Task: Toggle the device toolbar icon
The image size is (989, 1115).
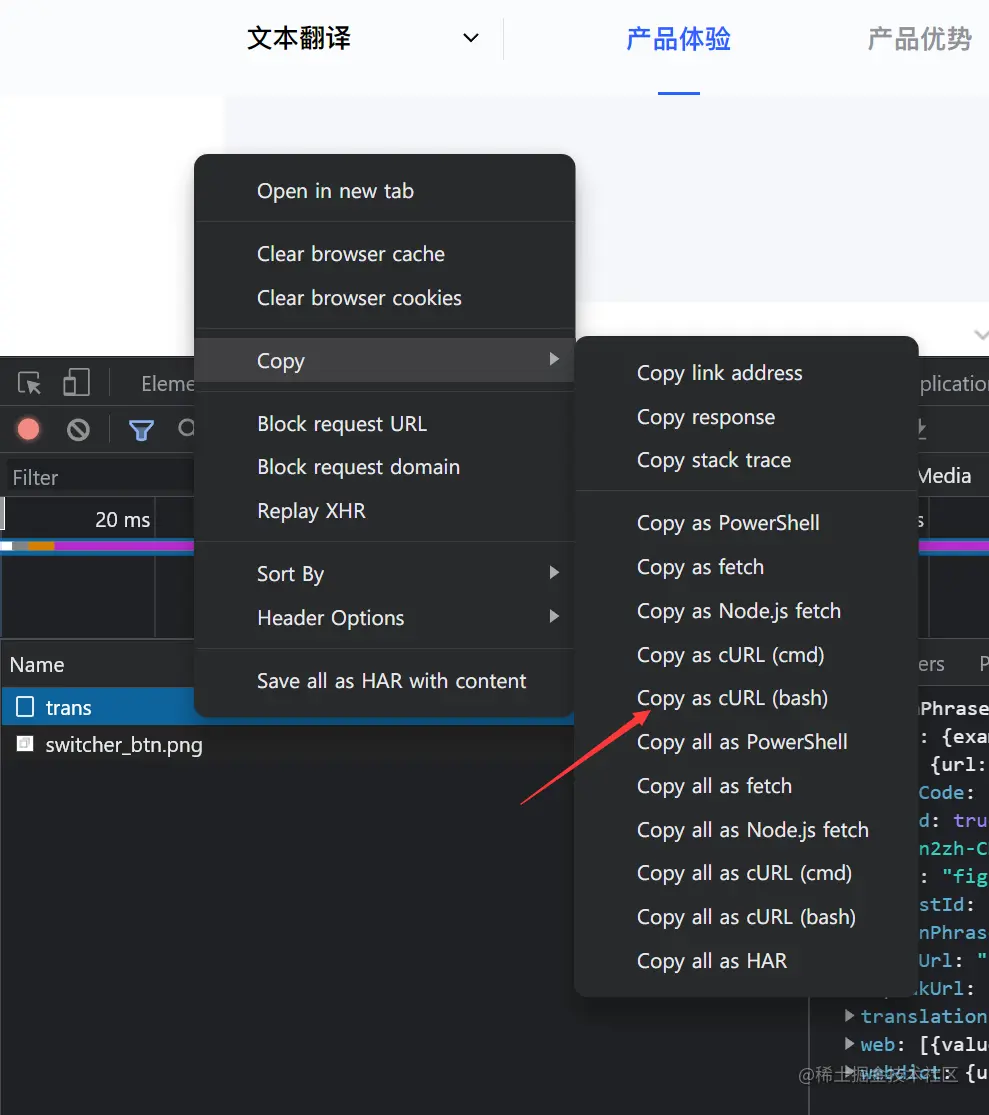Action: click(76, 383)
